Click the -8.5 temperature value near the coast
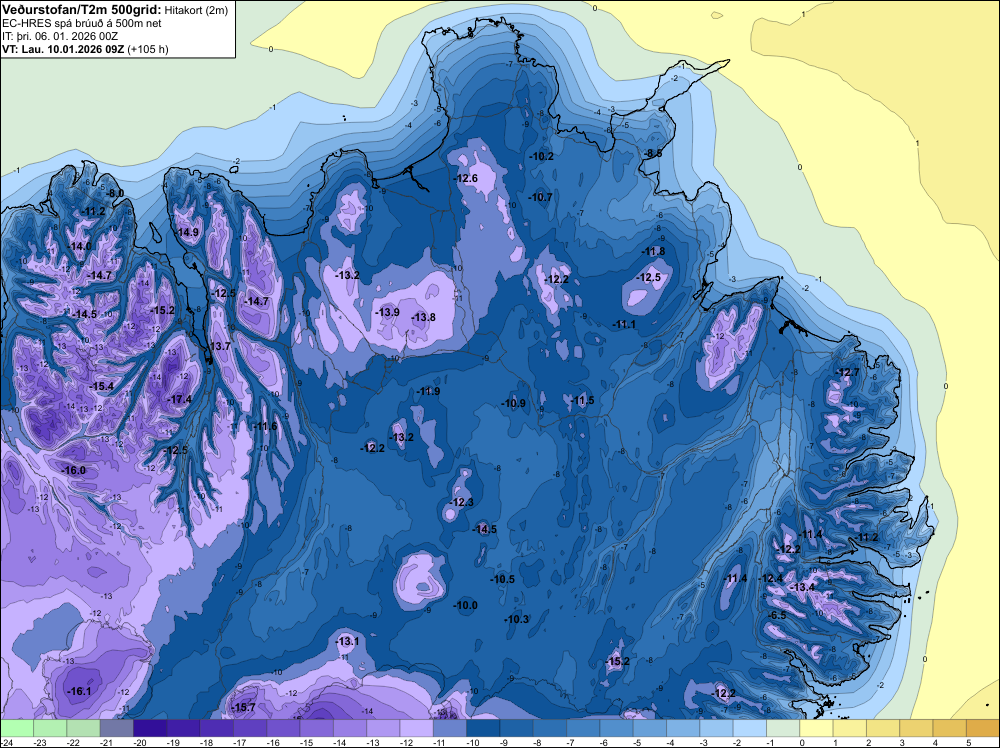The image size is (1000, 748). click(x=653, y=154)
